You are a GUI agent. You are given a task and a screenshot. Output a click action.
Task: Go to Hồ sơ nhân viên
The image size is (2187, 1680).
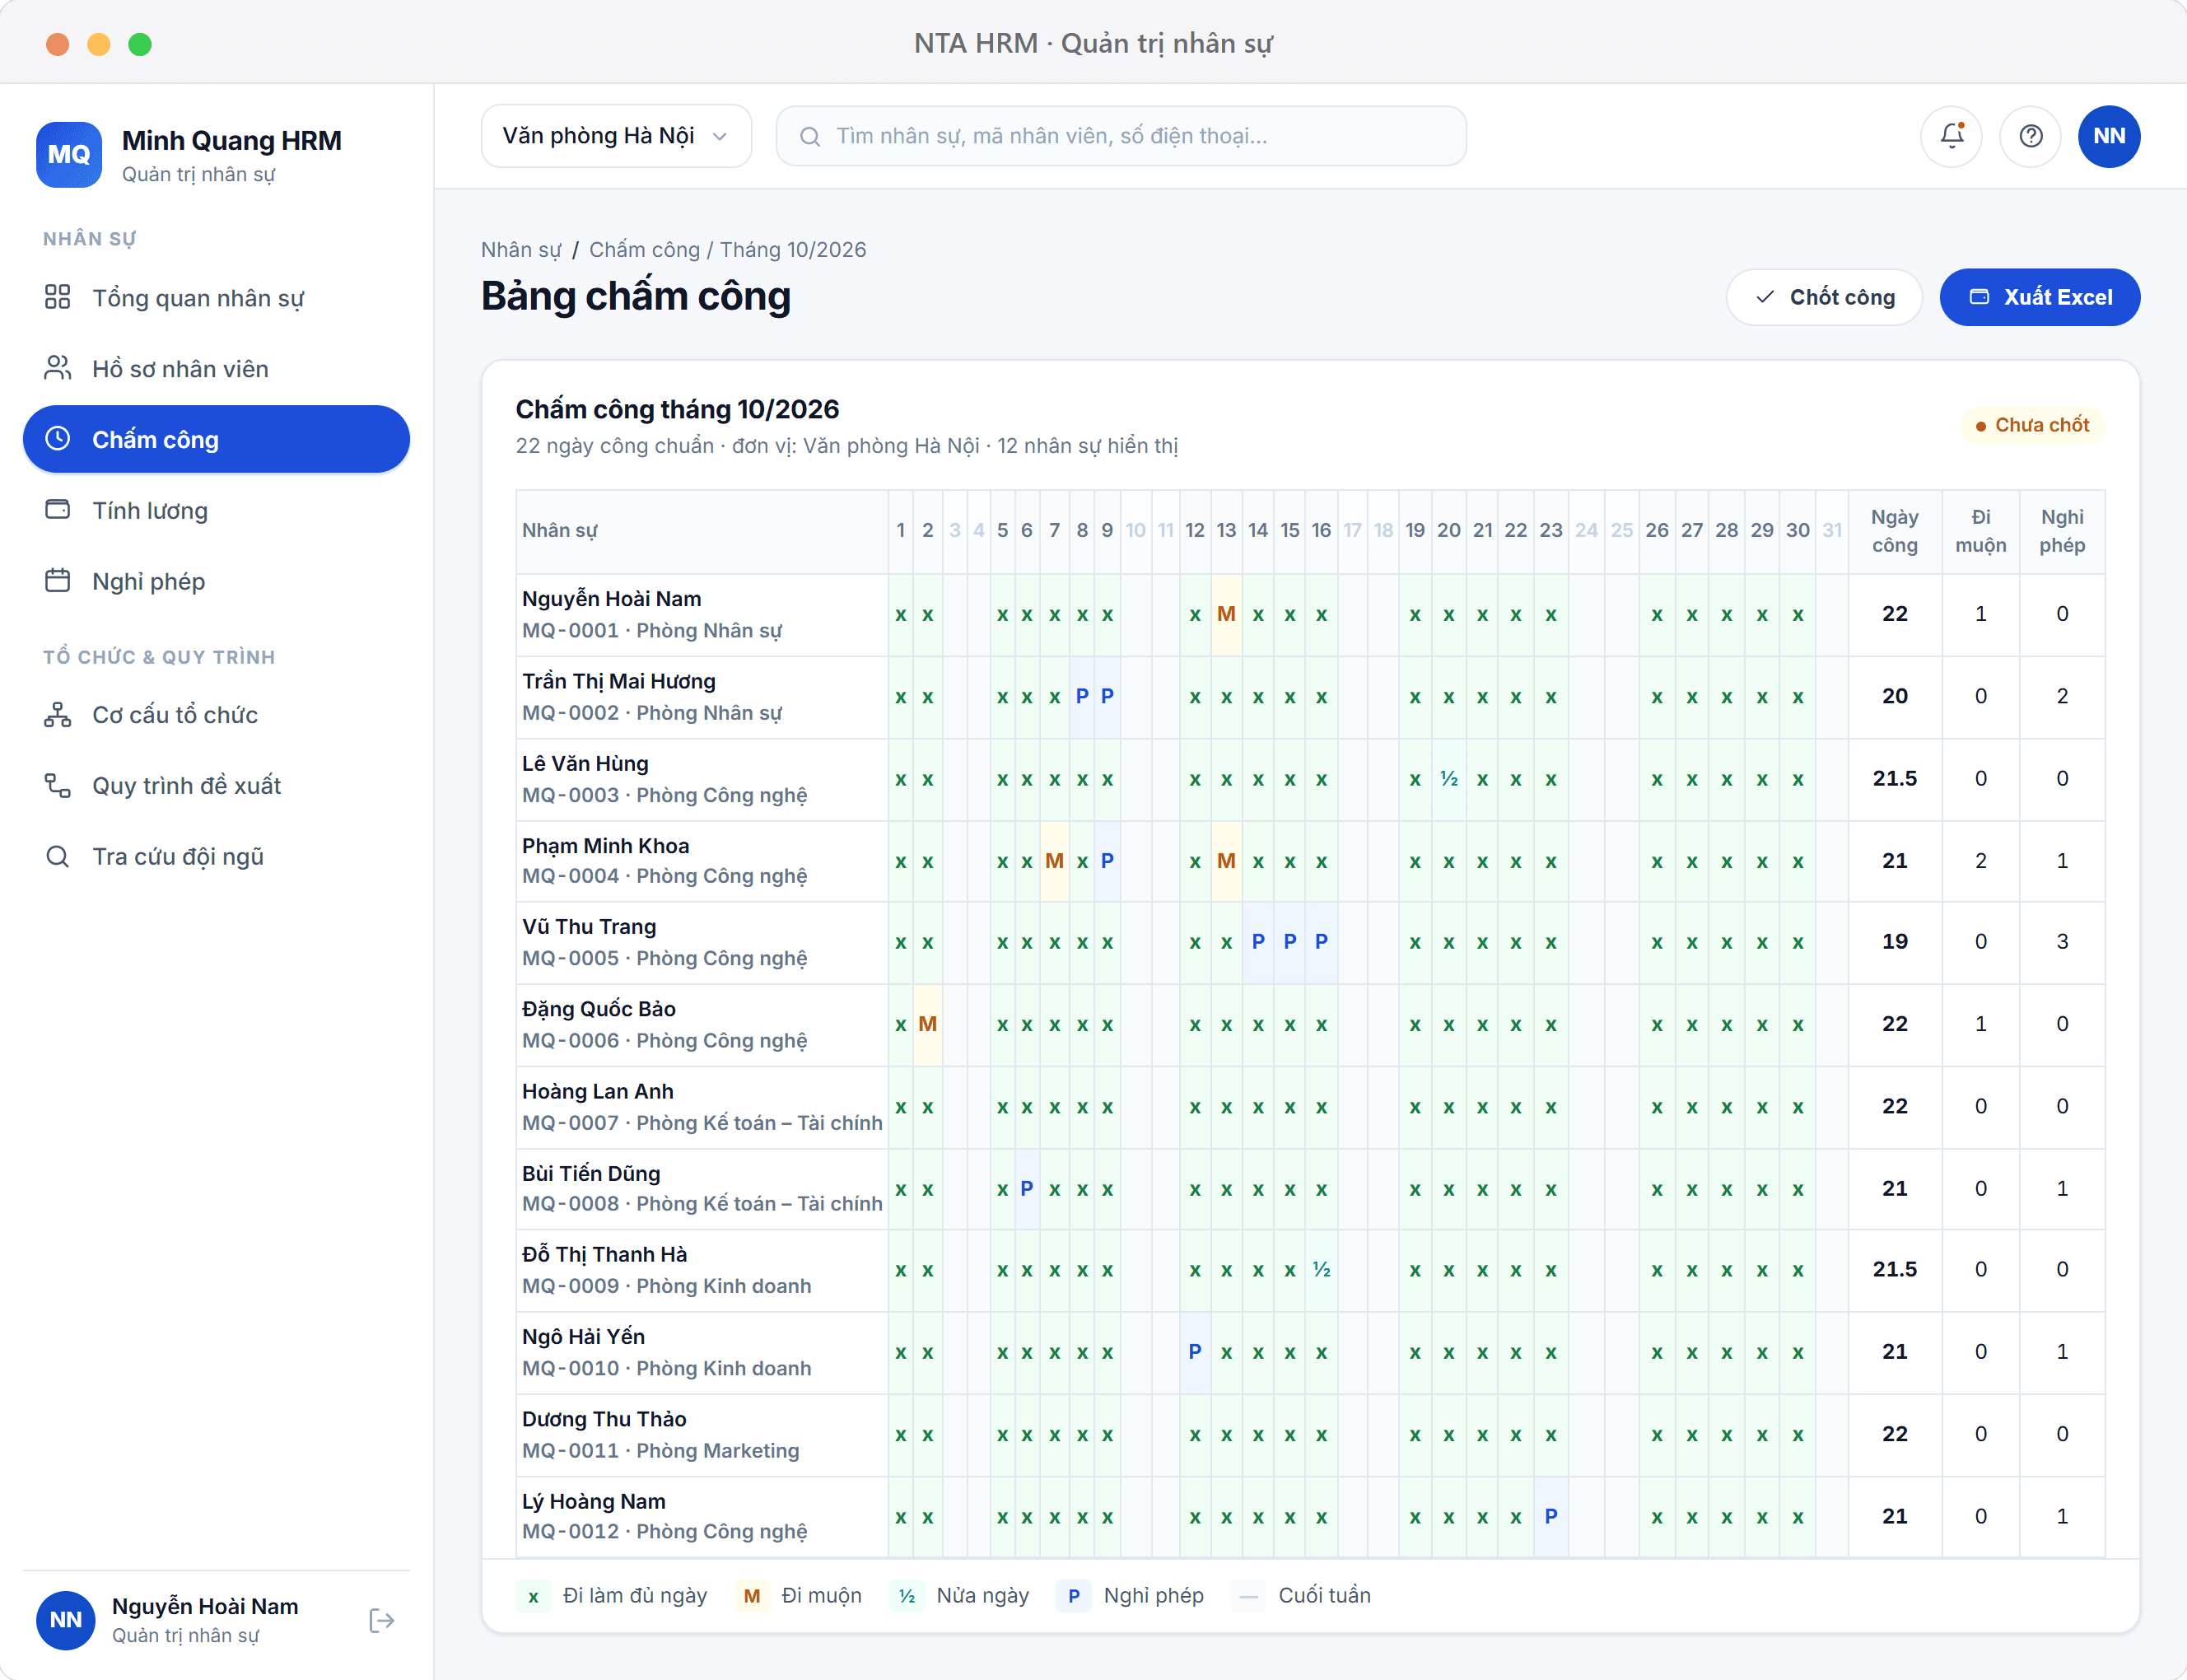tap(216, 369)
